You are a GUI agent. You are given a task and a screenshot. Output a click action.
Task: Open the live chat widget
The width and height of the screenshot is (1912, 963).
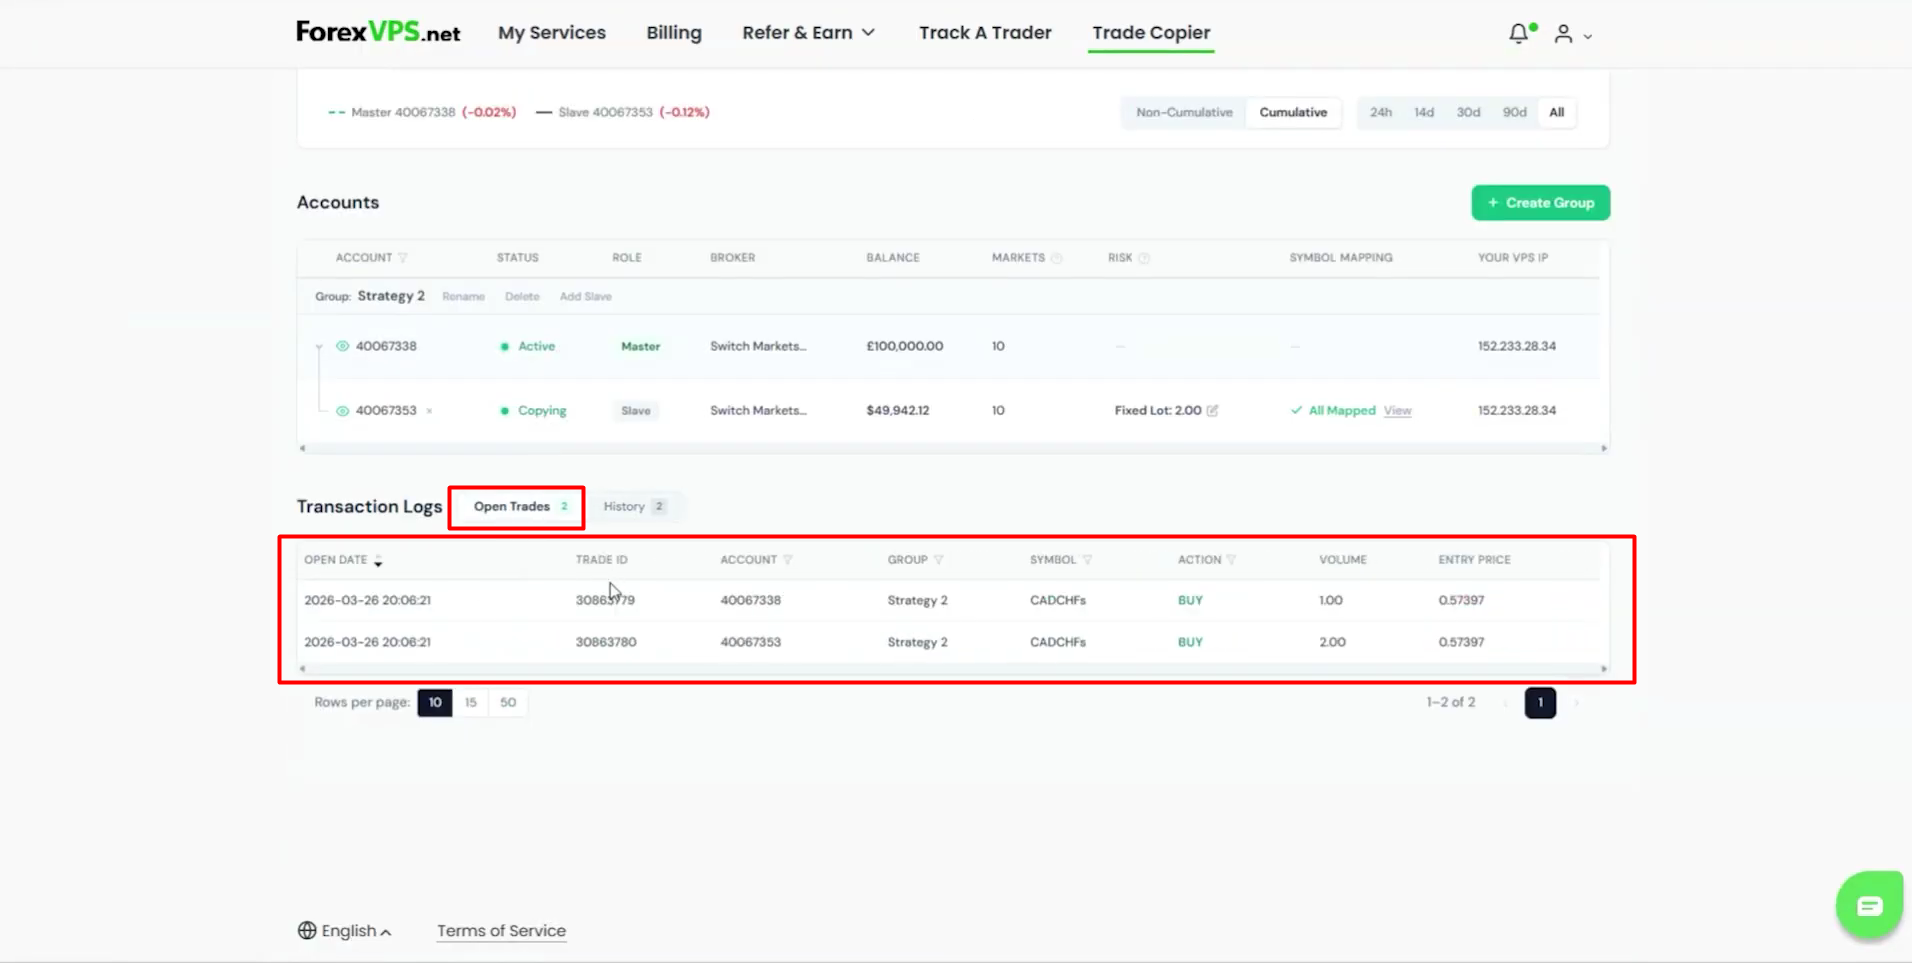pos(1869,905)
